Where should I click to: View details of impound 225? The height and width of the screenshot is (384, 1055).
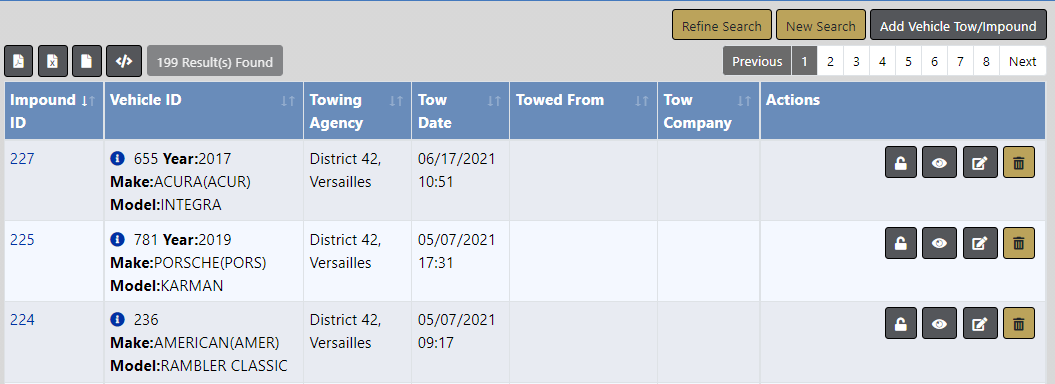pos(939,243)
